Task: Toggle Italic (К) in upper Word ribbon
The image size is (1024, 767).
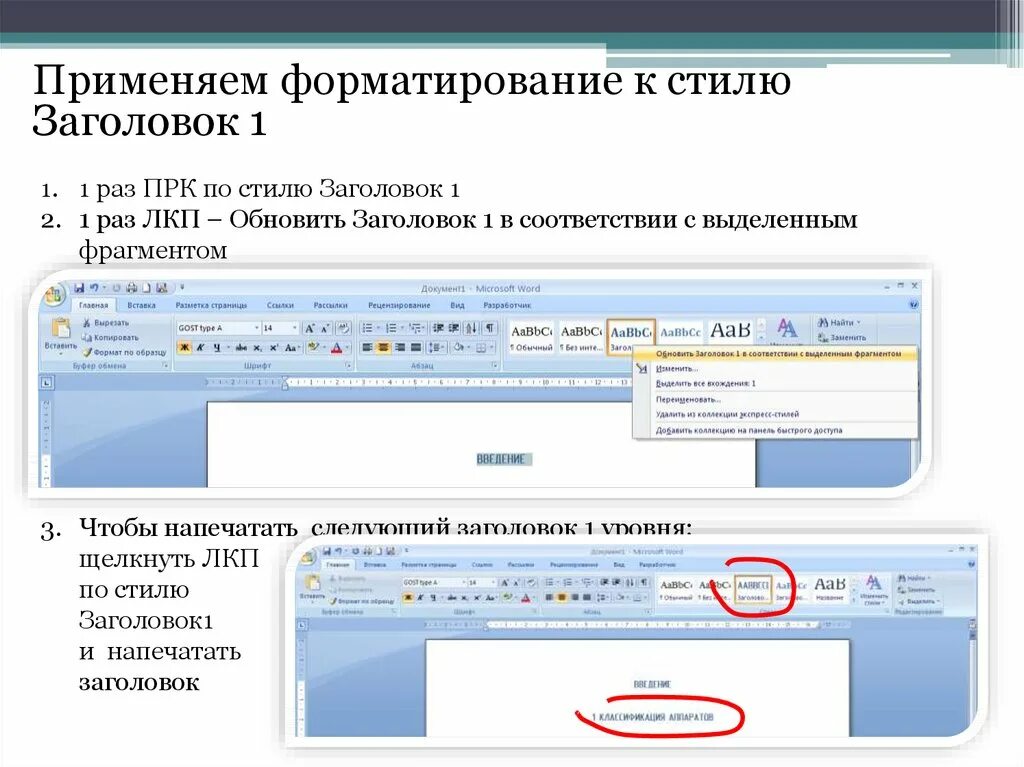Action: tap(201, 348)
